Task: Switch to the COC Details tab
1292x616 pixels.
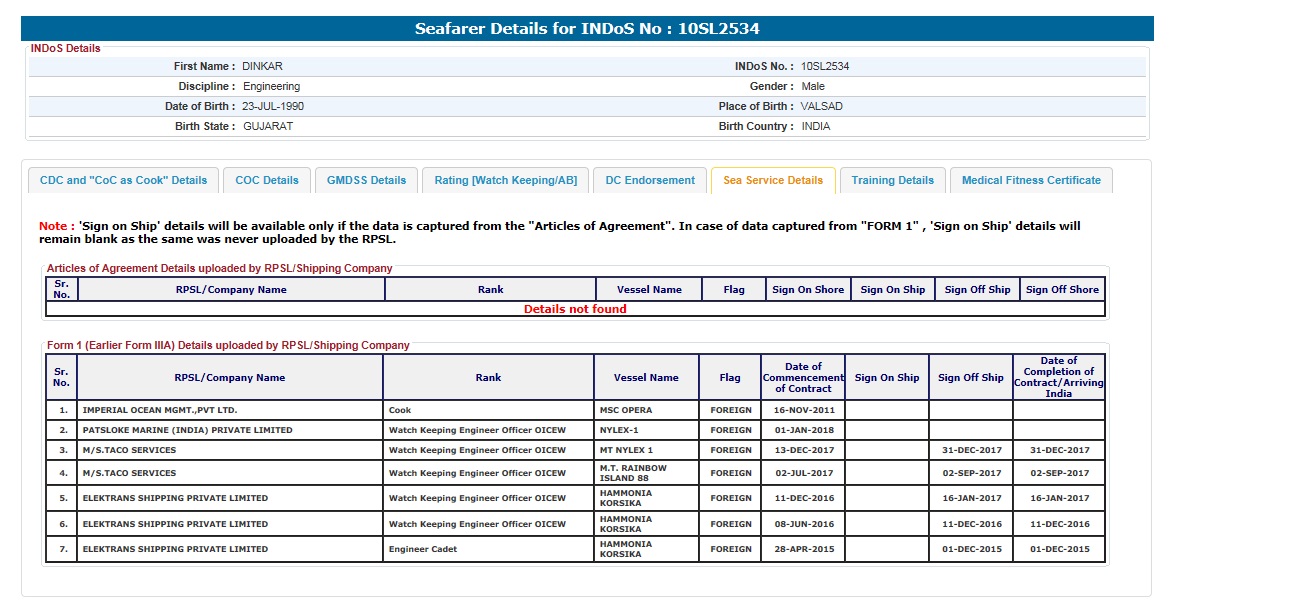Action: tap(267, 181)
